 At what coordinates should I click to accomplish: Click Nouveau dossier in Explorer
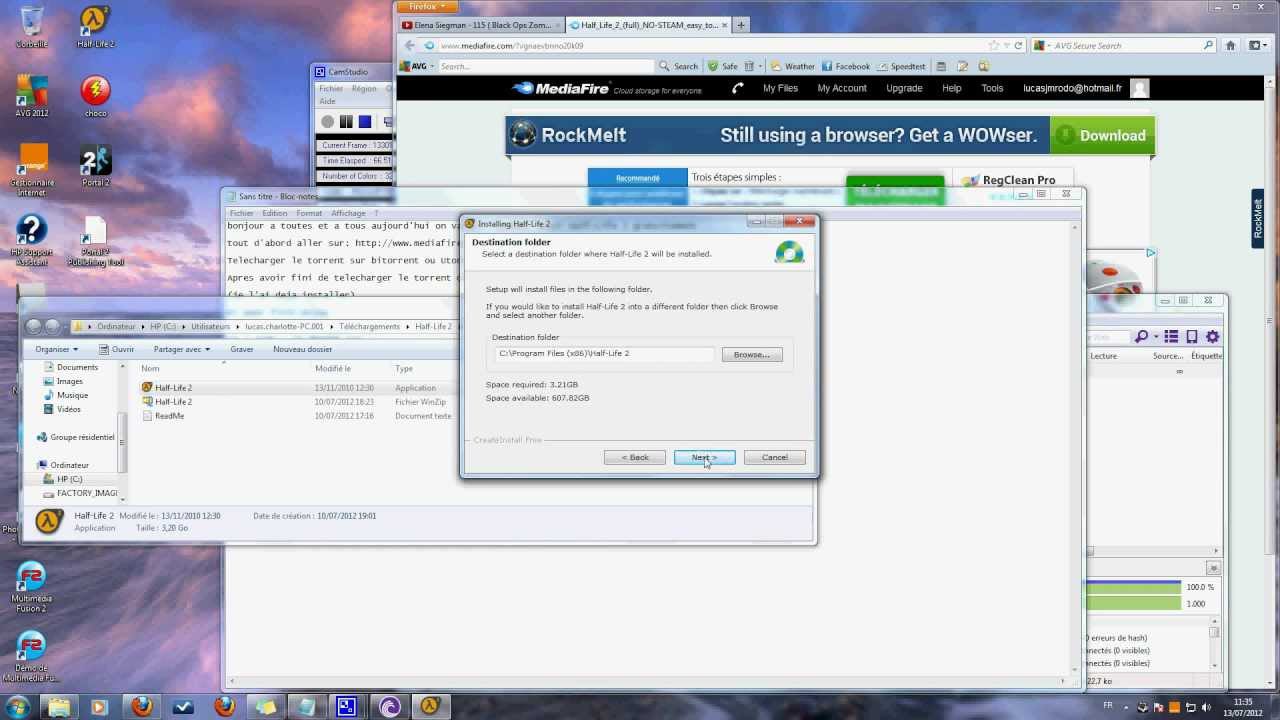[x=302, y=349]
